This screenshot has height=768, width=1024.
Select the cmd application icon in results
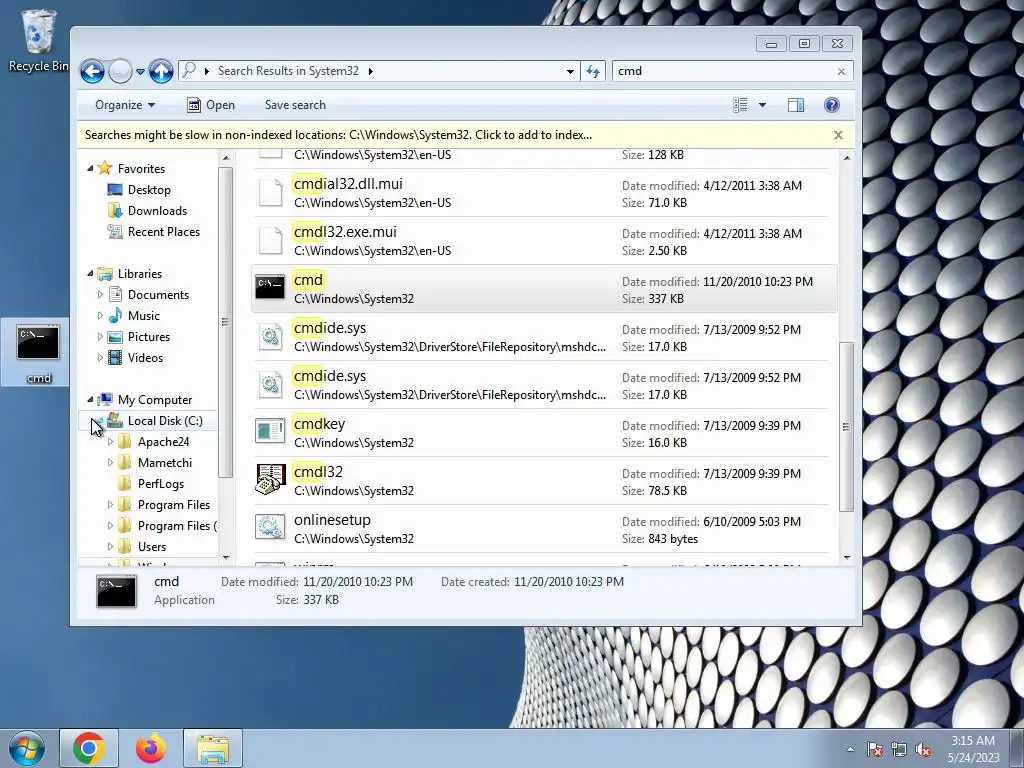pos(270,288)
